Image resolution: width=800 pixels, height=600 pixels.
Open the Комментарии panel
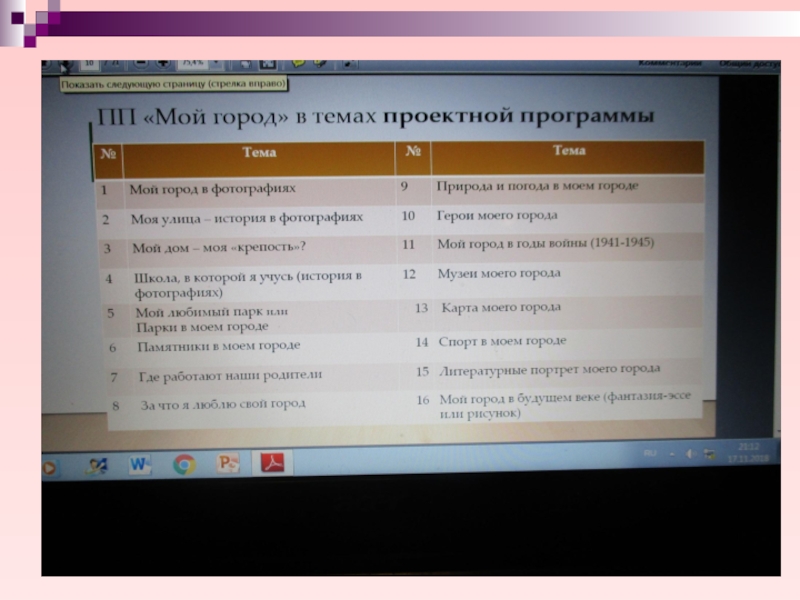670,63
